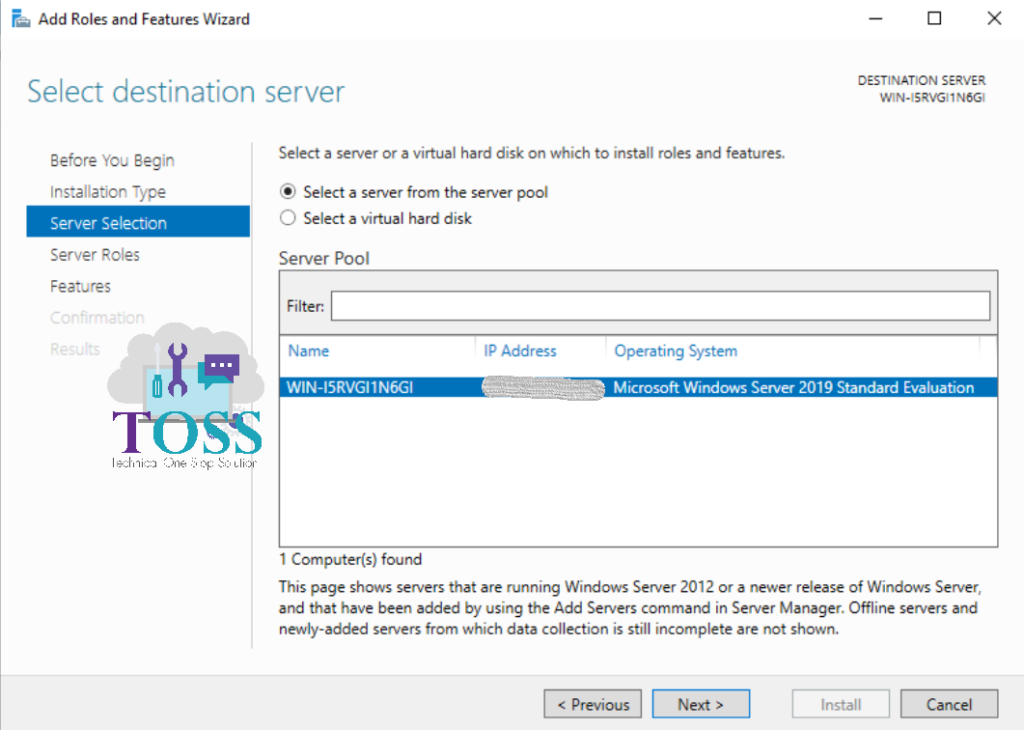1024x730 pixels.
Task: Click inside the Filter text box
Action: pos(660,306)
